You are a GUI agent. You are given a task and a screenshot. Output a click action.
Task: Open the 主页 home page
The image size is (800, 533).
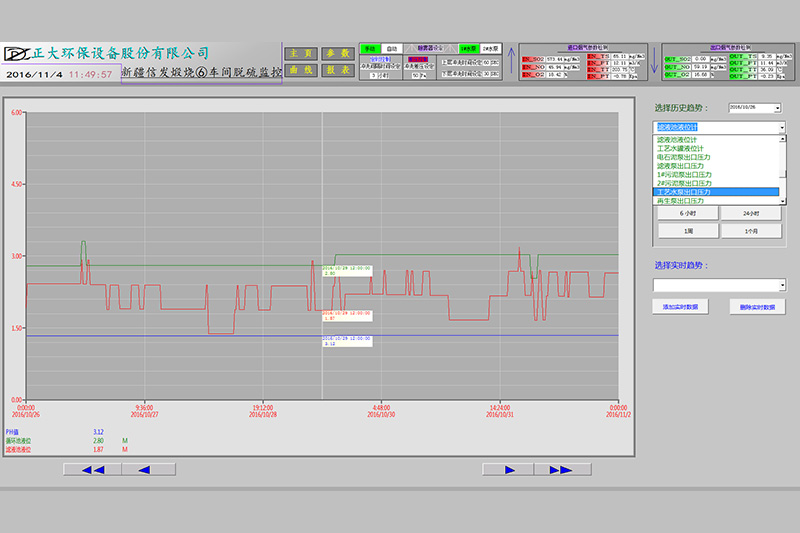(x=302, y=53)
